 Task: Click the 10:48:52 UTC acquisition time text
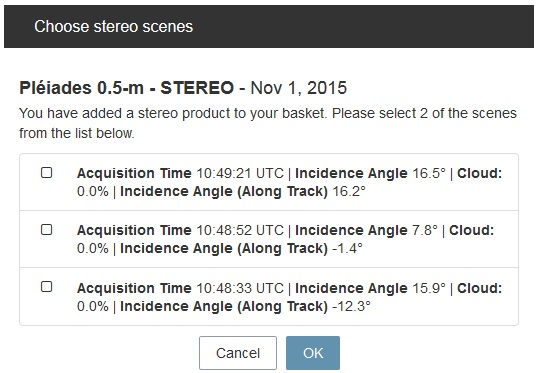pyautogui.click(x=240, y=231)
